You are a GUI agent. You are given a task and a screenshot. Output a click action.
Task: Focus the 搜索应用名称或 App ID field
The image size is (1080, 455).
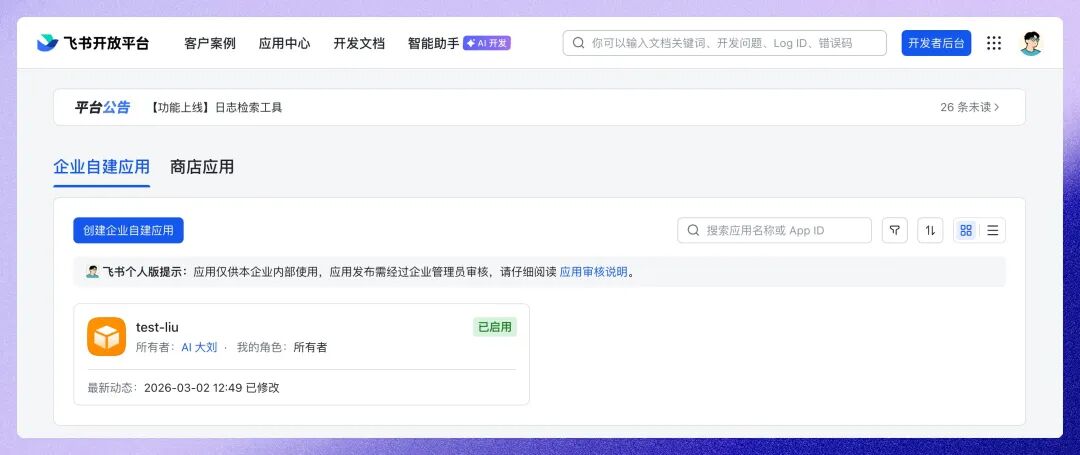[775, 231]
